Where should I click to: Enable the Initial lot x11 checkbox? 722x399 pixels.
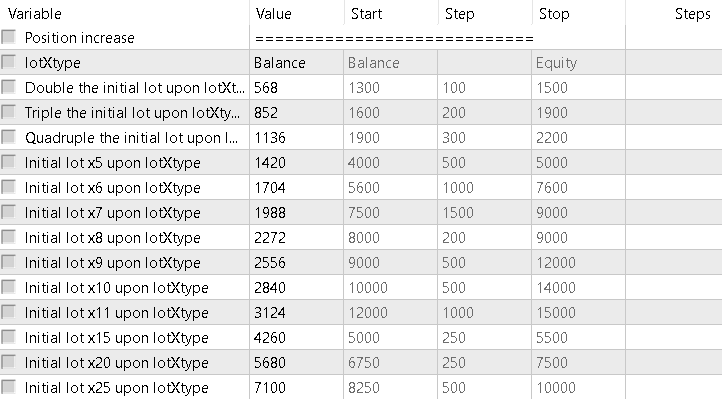pyautogui.click(x=9, y=312)
